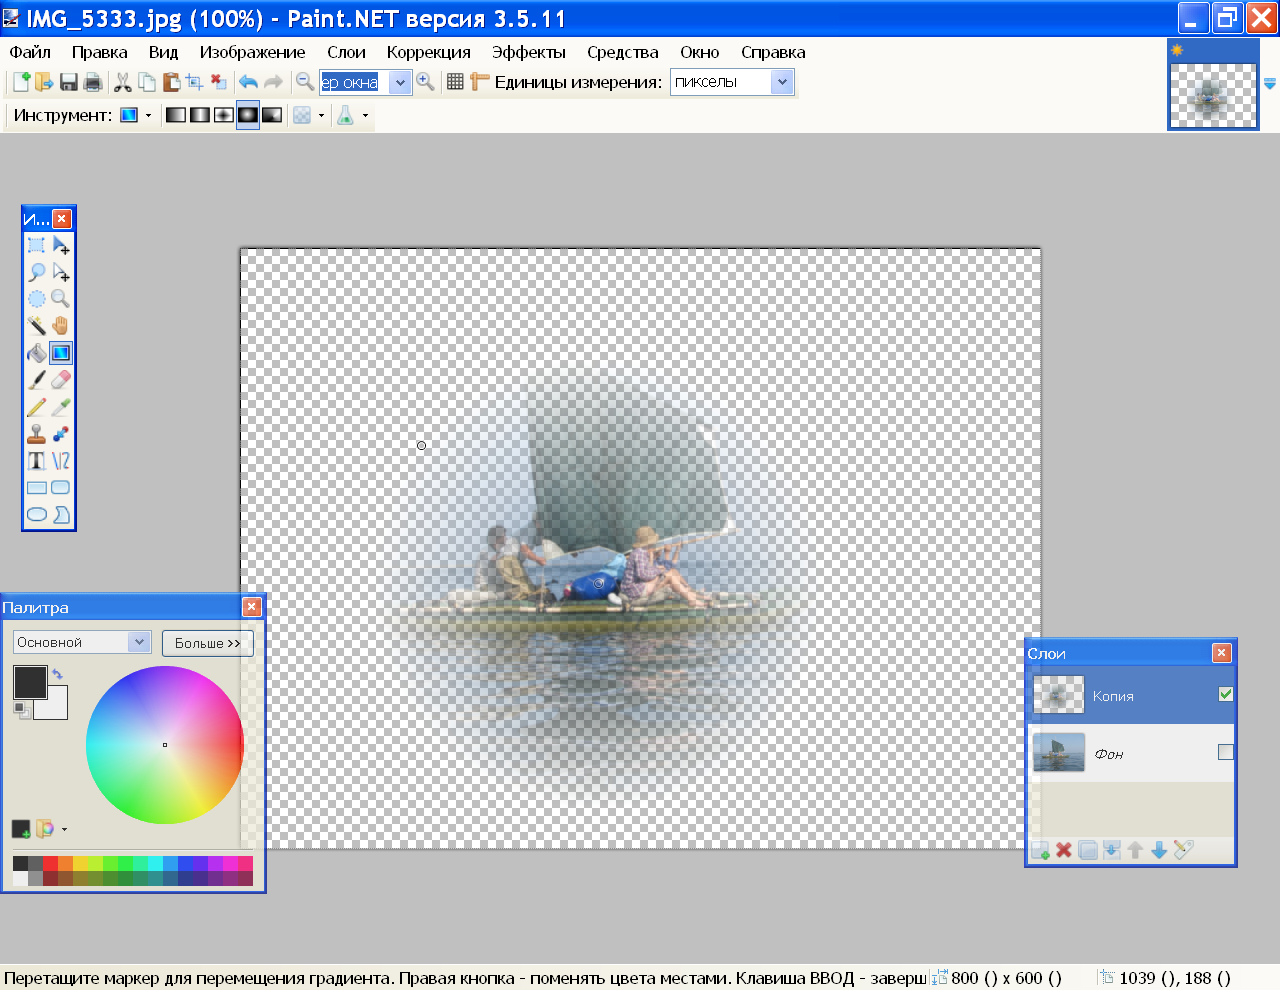
Task: Open the palette management dropdown arrow
Action: [x=64, y=829]
